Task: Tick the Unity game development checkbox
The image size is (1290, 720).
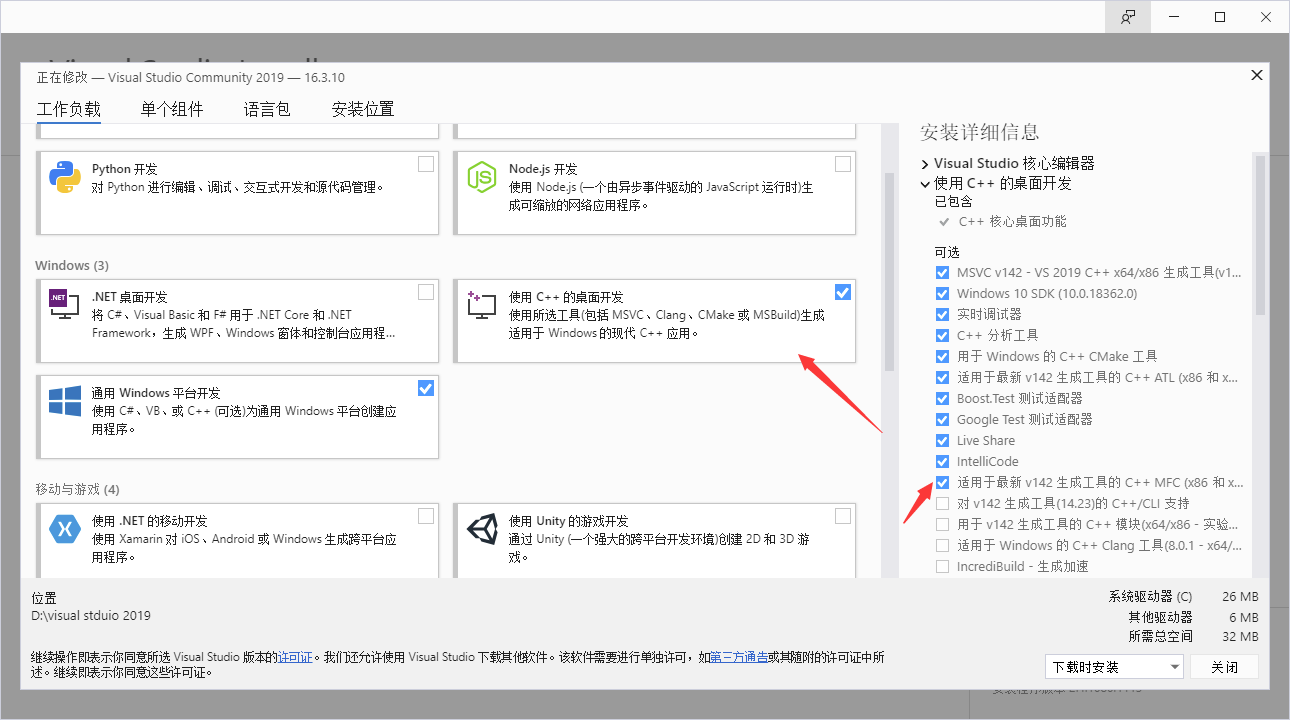Action: [x=843, y=516]
